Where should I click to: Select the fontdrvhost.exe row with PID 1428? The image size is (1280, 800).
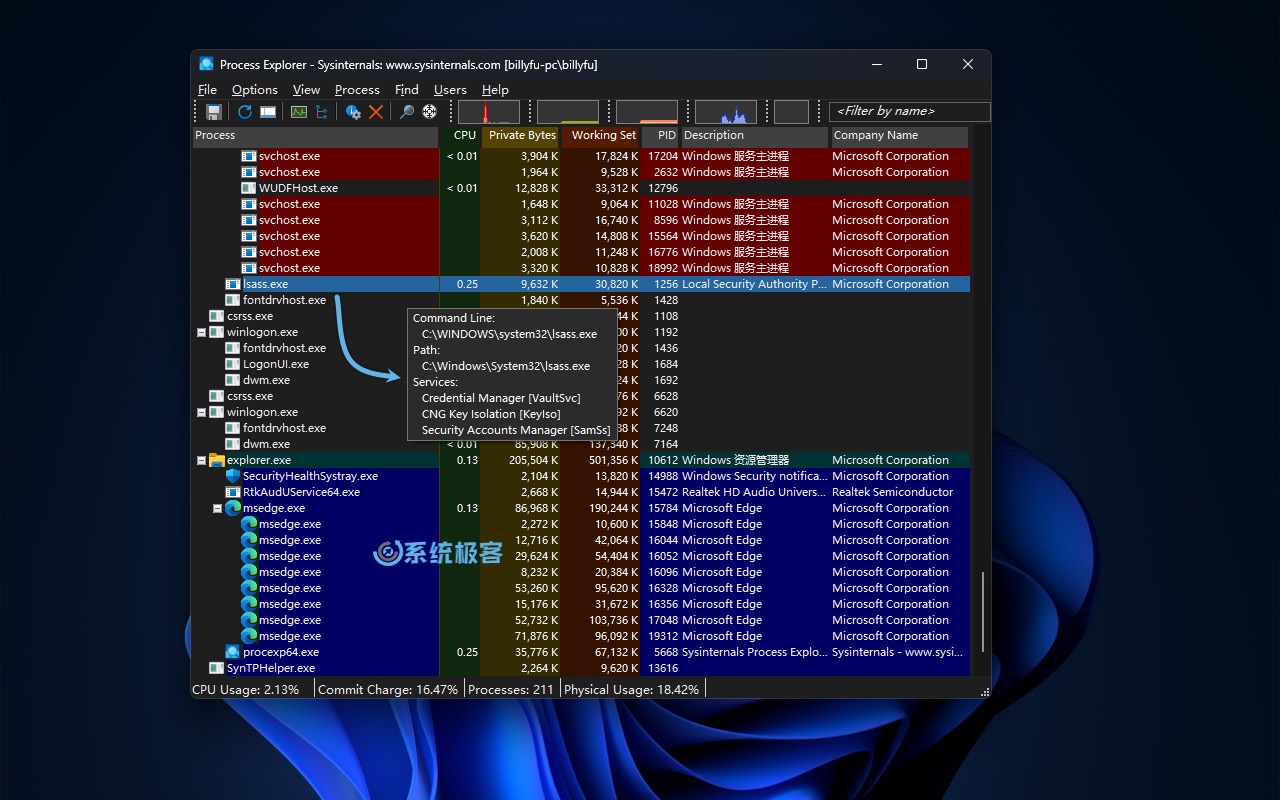pos(581,300)
